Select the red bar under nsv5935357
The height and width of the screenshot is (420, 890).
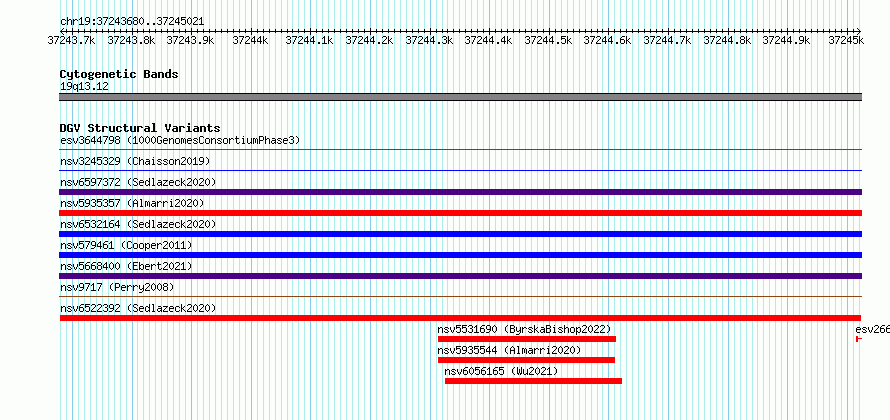tap(460, 213)
